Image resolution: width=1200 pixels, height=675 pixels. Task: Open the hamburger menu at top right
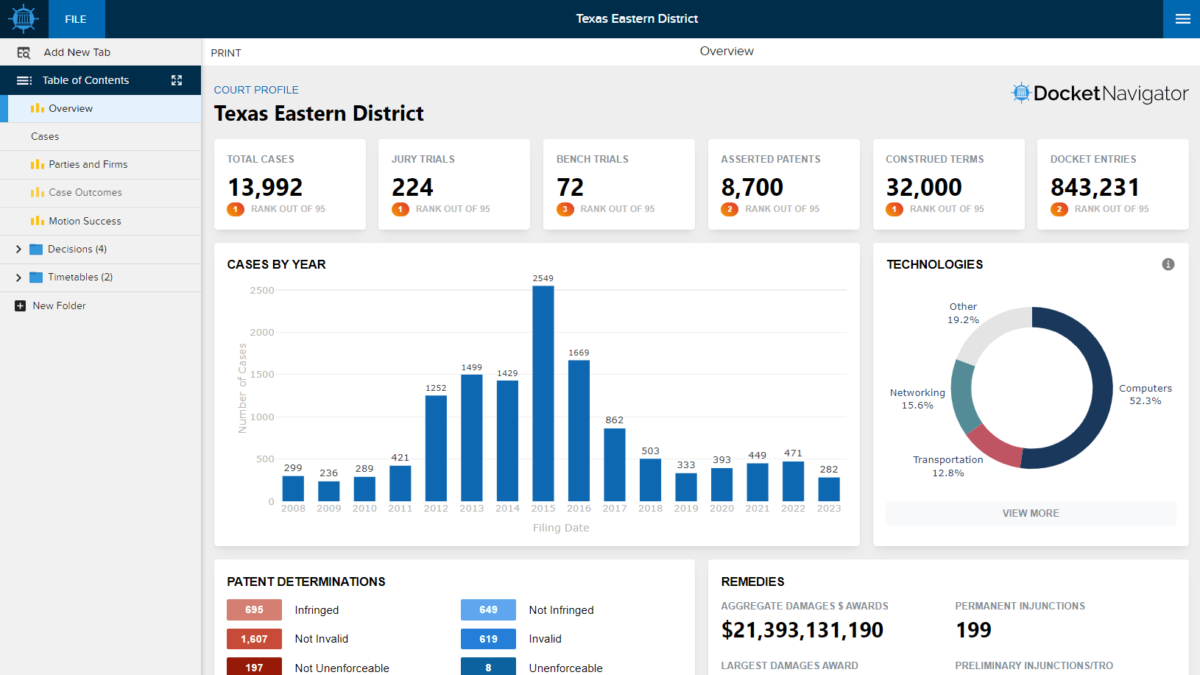point(1181,19)
